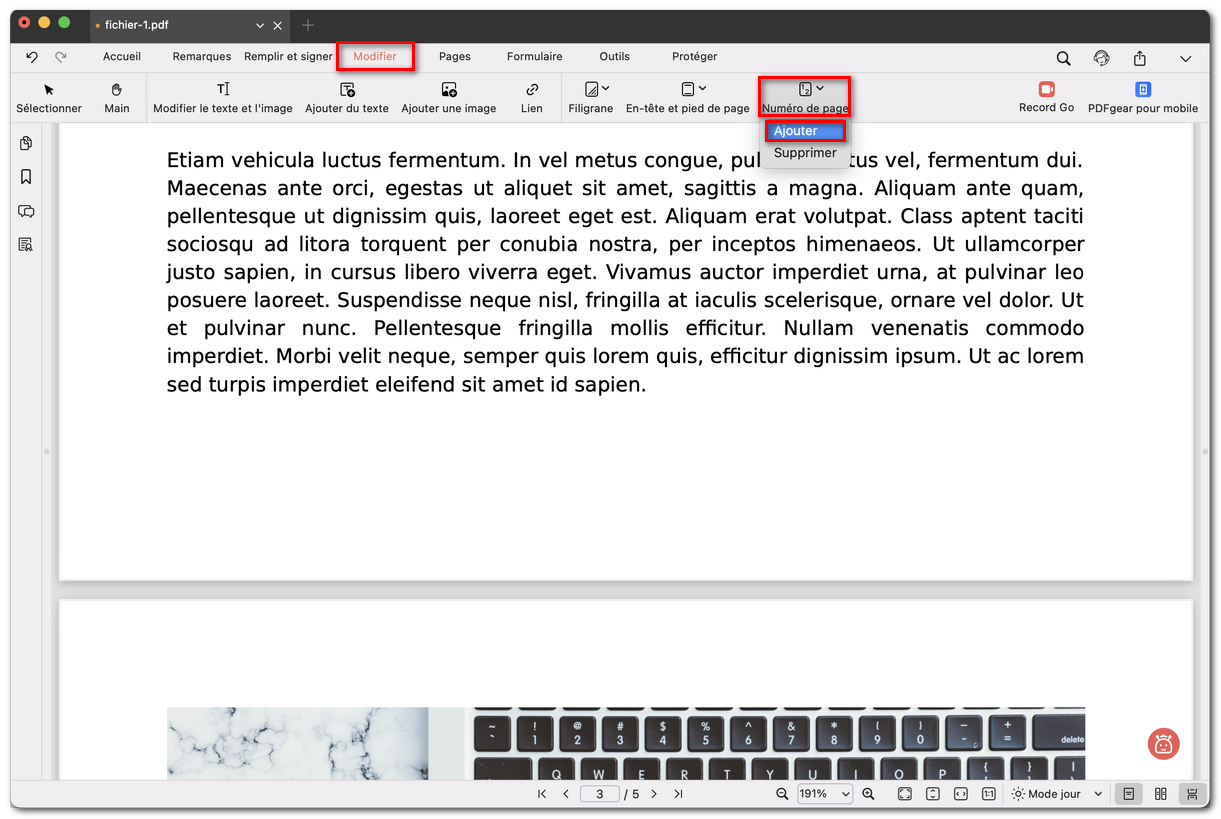Toggle single page view mode
Screen dimensions: 1221x819
tap(1128, 793)
